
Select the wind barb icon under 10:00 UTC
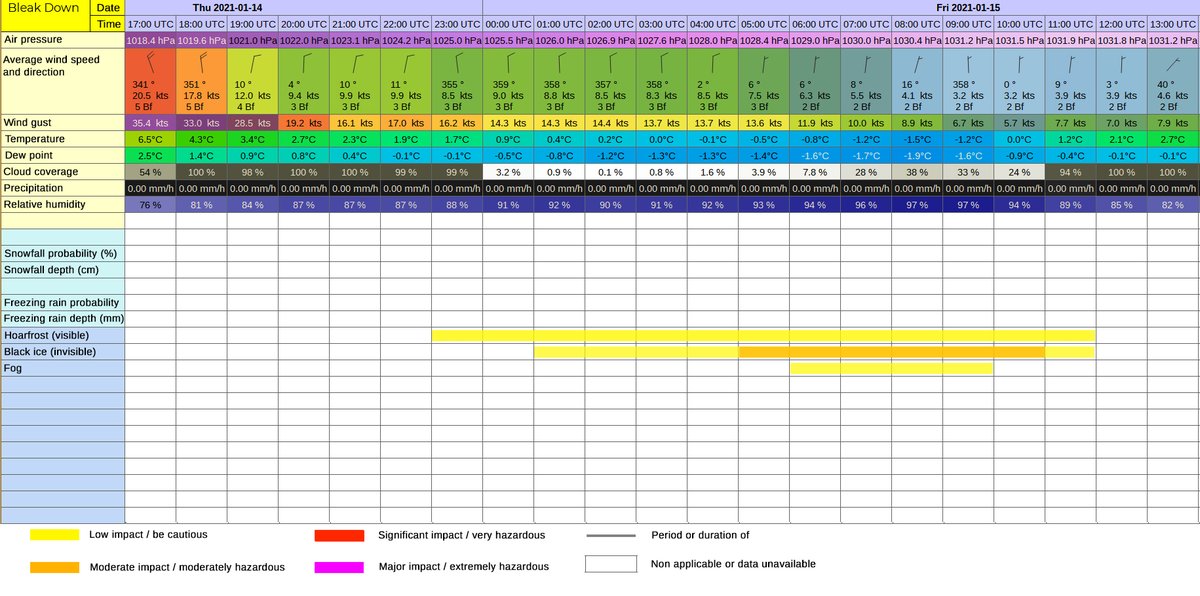point(1019,66)
